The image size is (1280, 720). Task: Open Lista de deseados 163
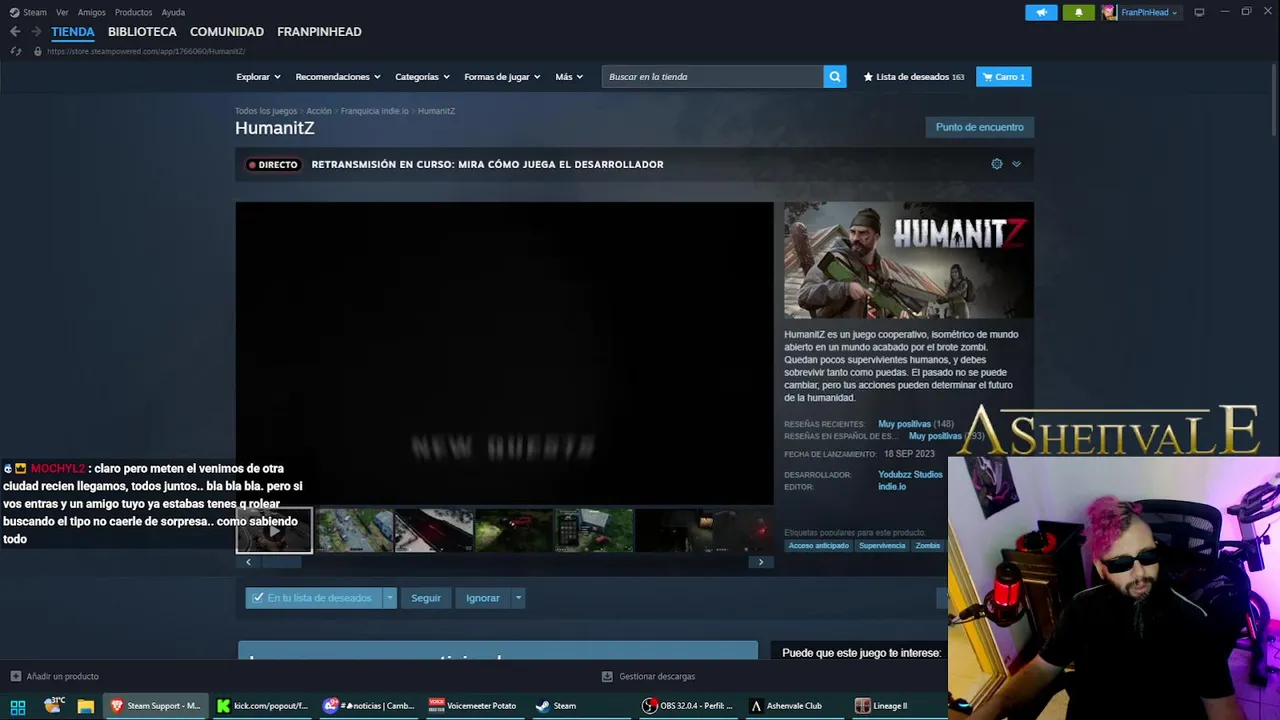coord(914,77)
